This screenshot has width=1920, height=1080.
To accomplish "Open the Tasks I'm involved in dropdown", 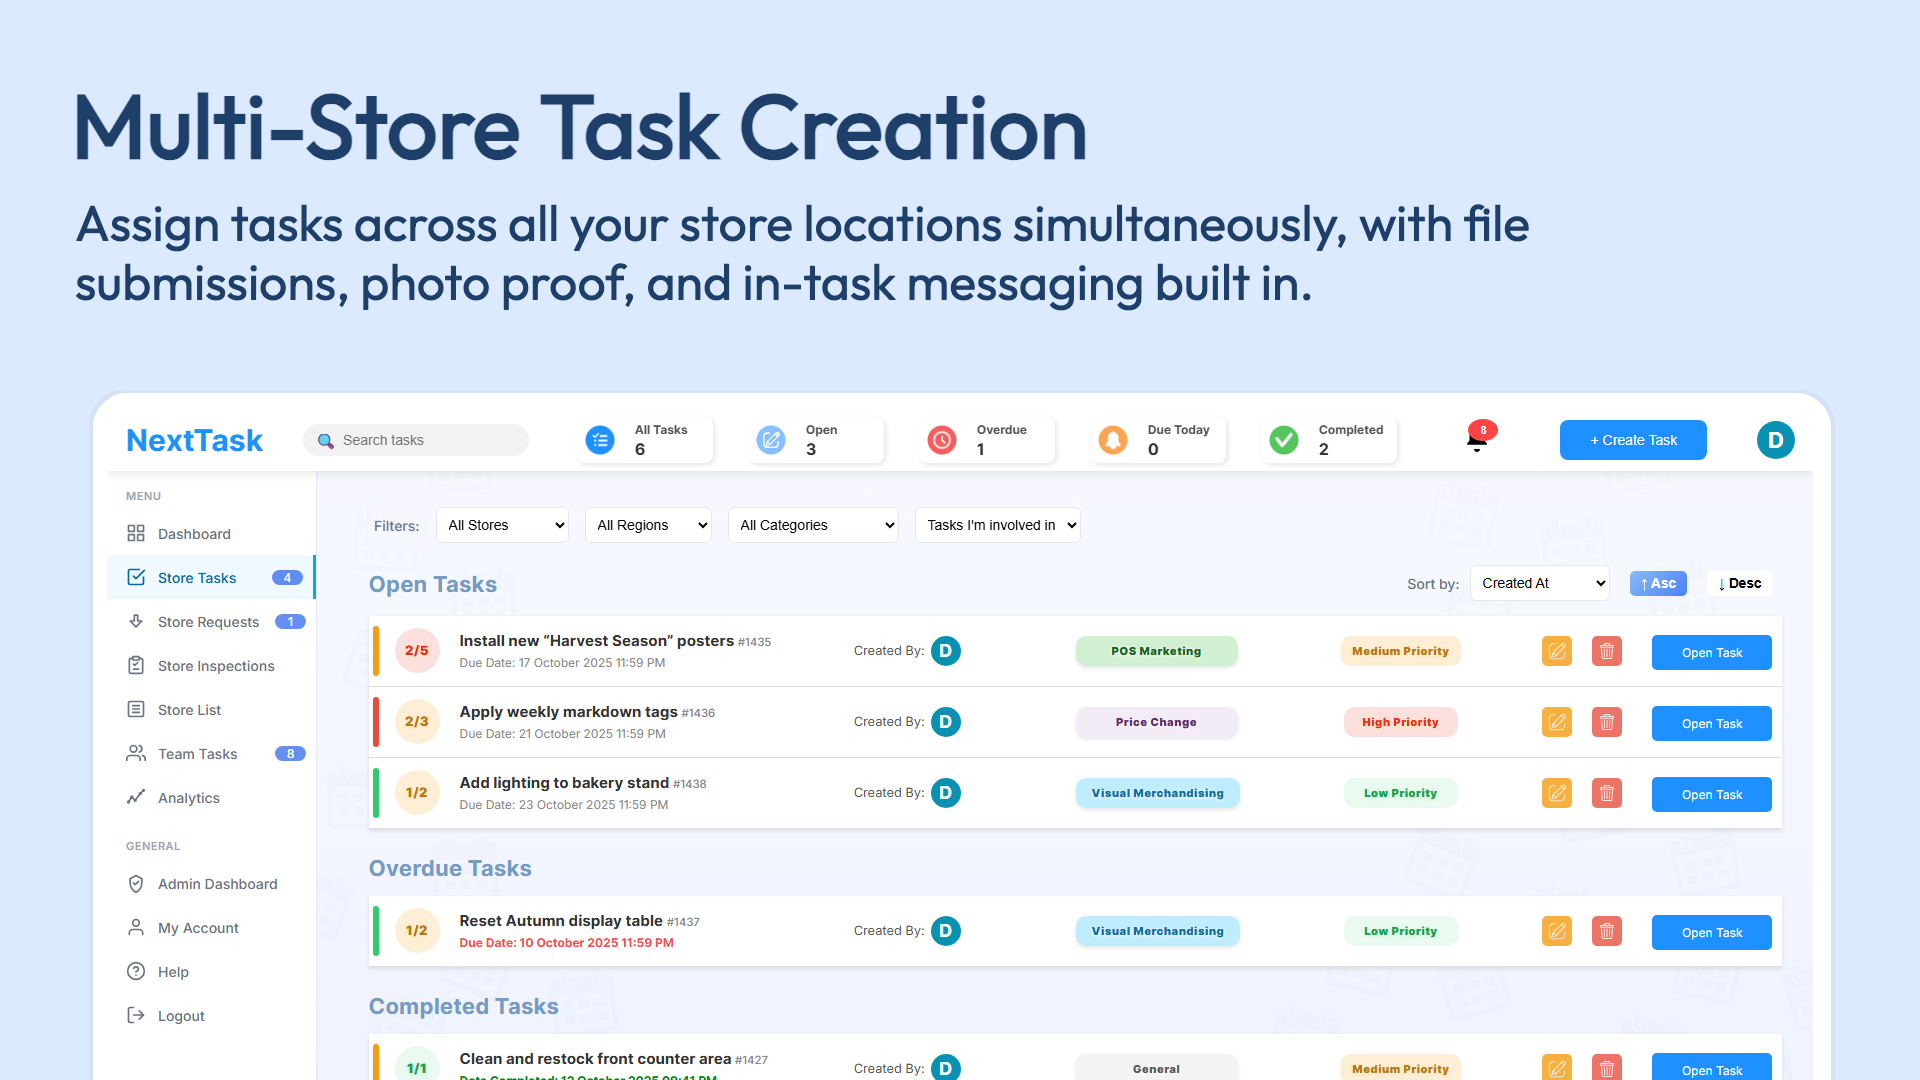I will click(x=998, y=525).
